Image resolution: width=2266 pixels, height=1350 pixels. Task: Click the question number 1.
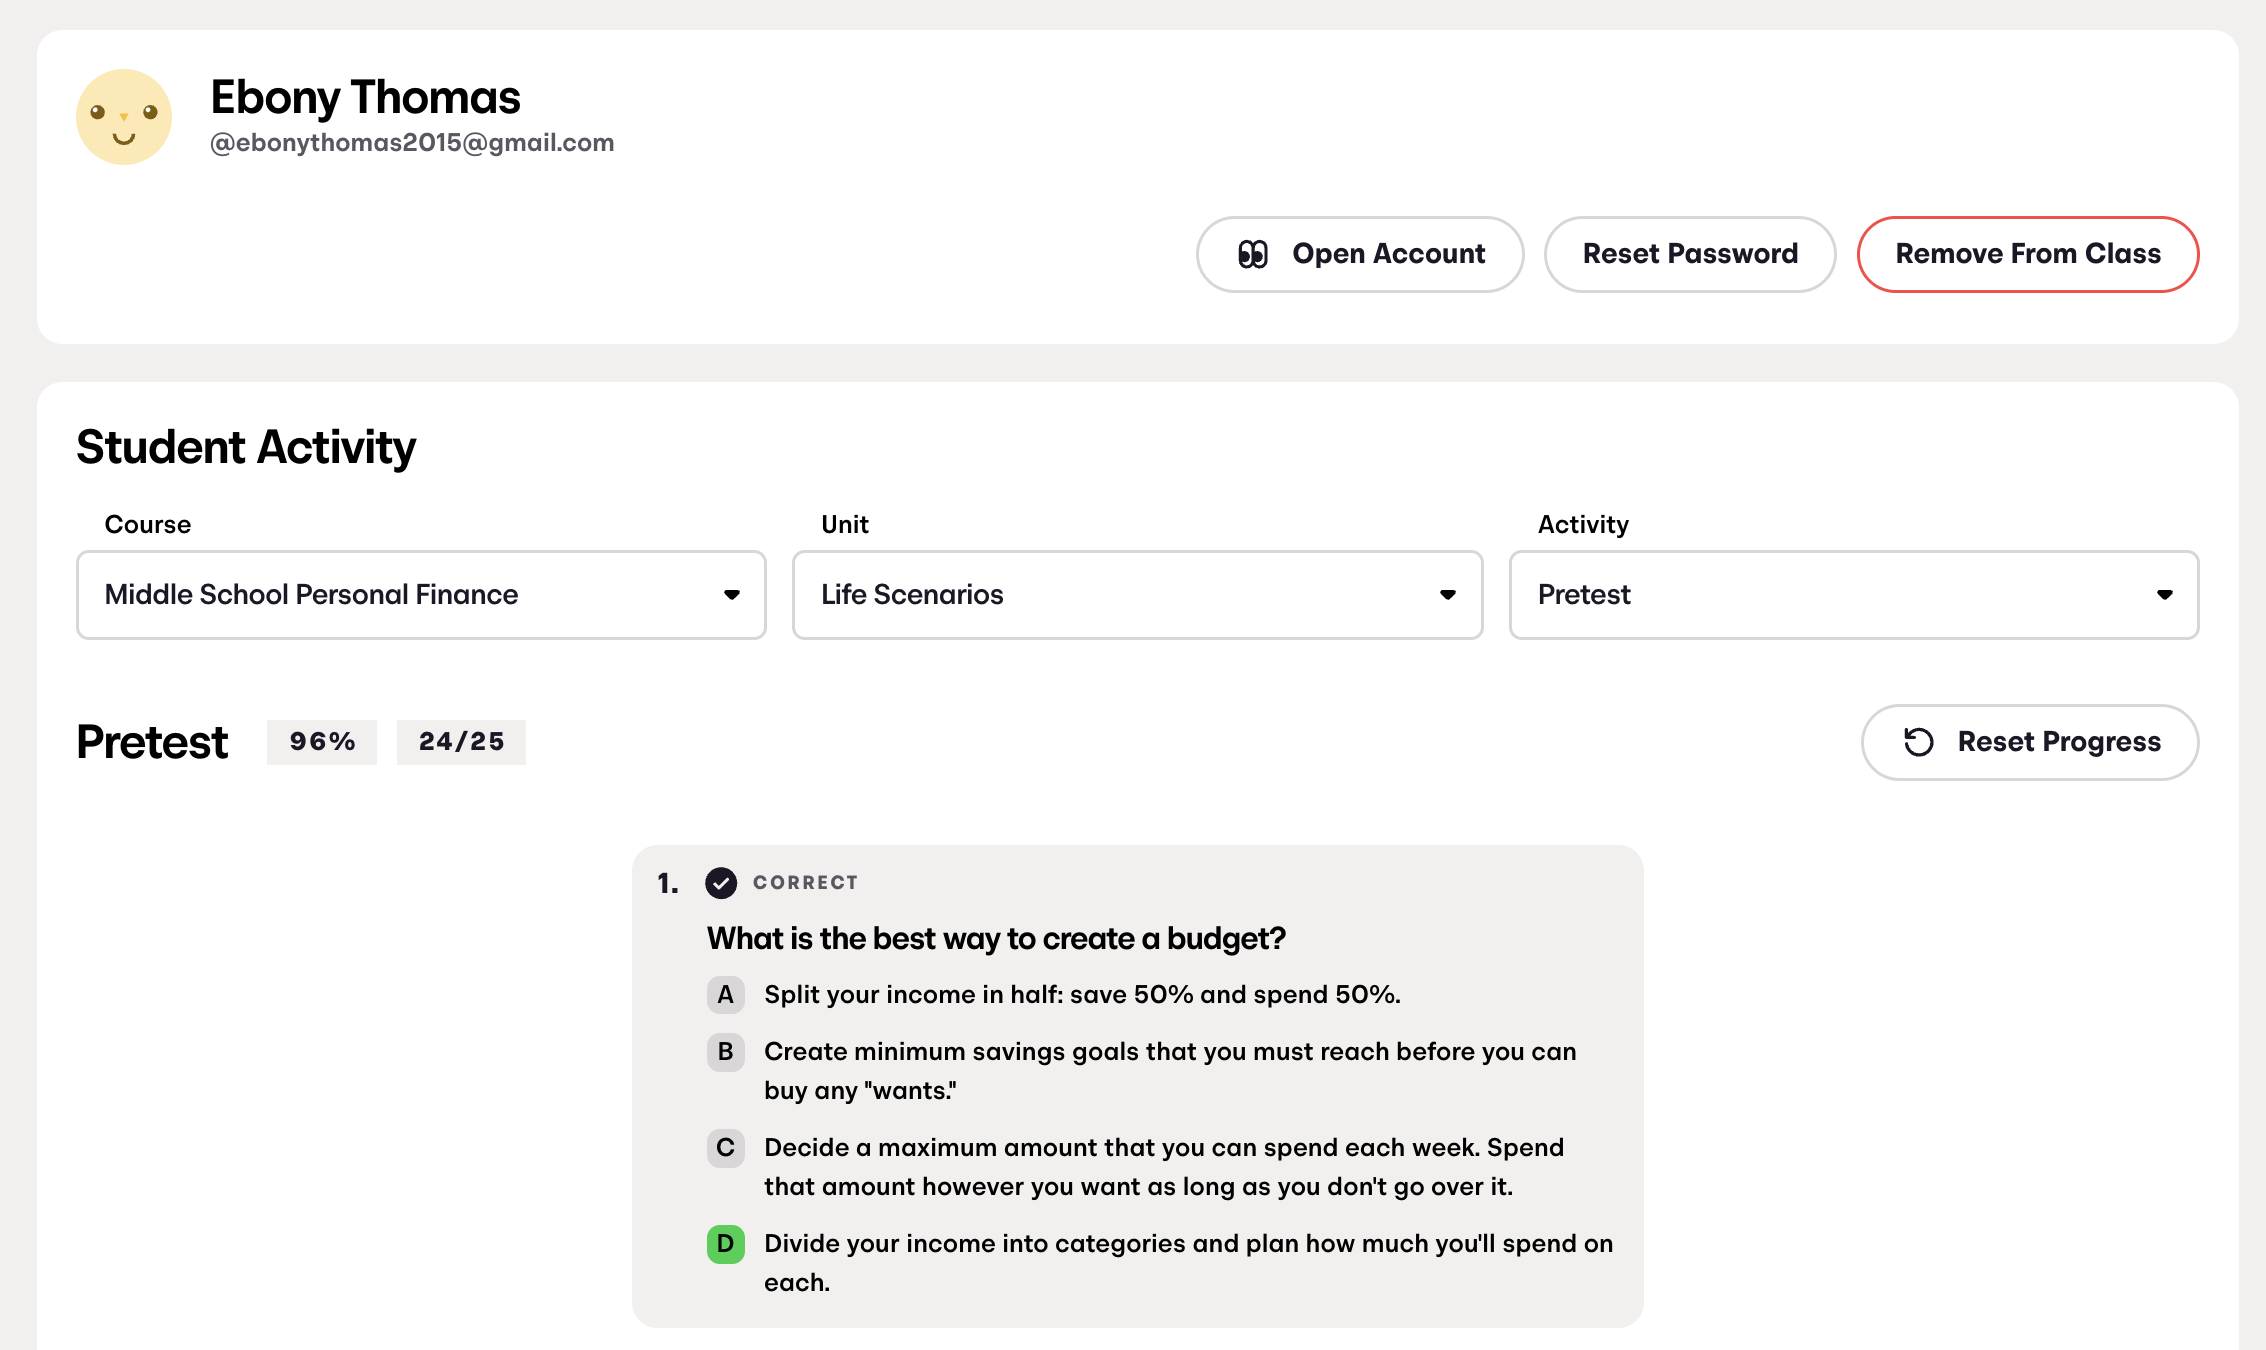click(x=667, y=883)
